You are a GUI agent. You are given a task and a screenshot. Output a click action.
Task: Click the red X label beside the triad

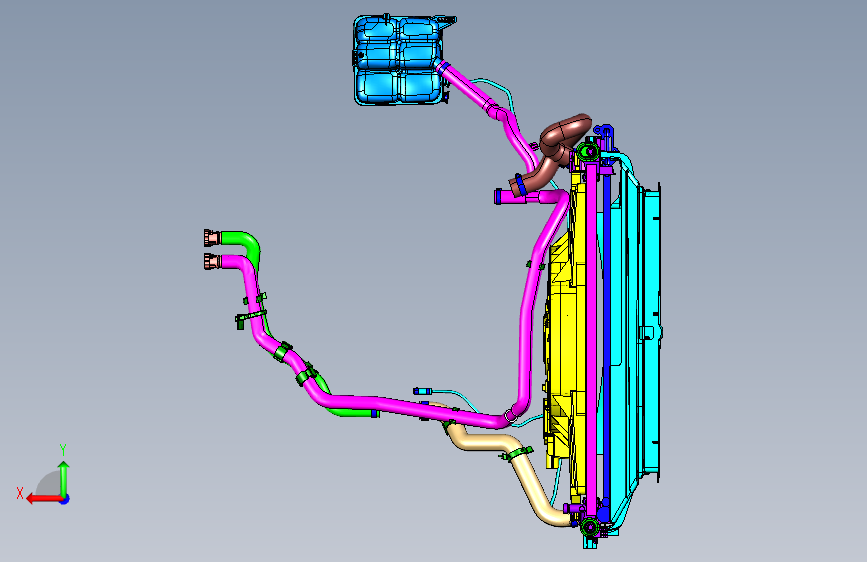[20, 493]
